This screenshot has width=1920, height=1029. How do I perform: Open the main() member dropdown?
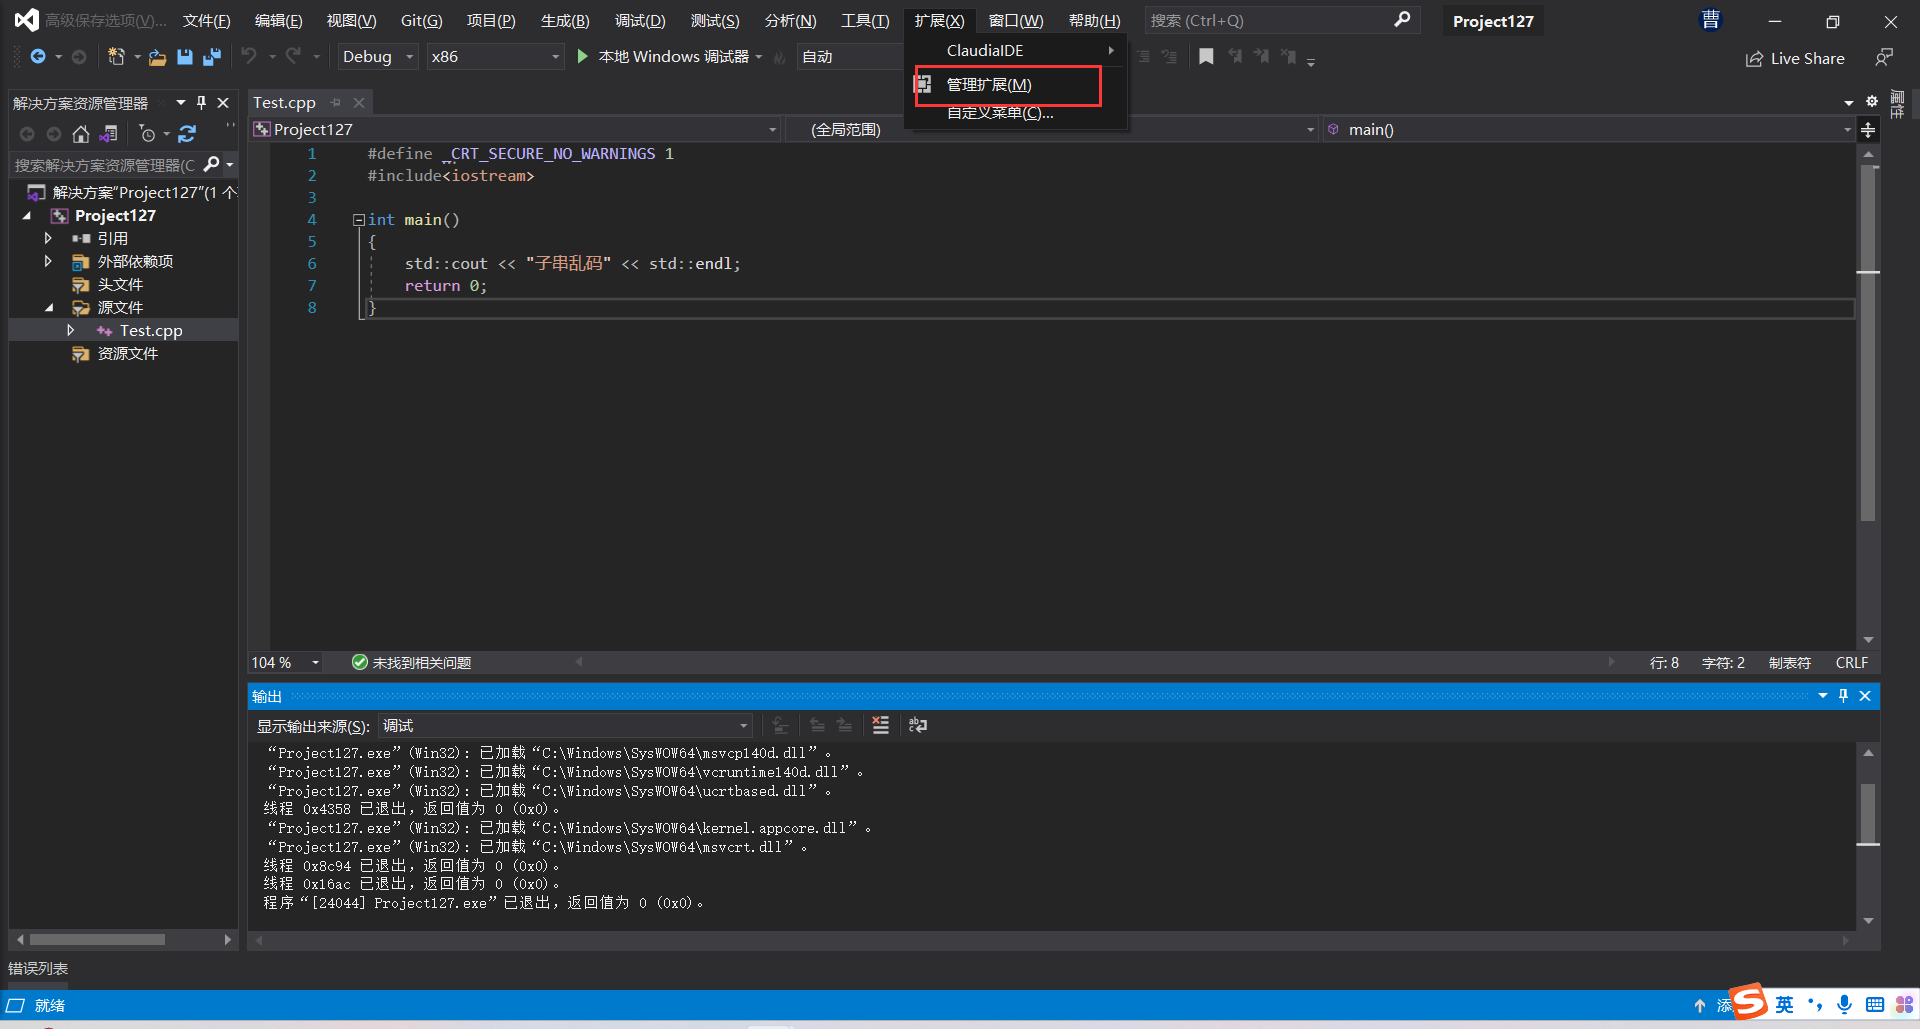[1588, 130]
